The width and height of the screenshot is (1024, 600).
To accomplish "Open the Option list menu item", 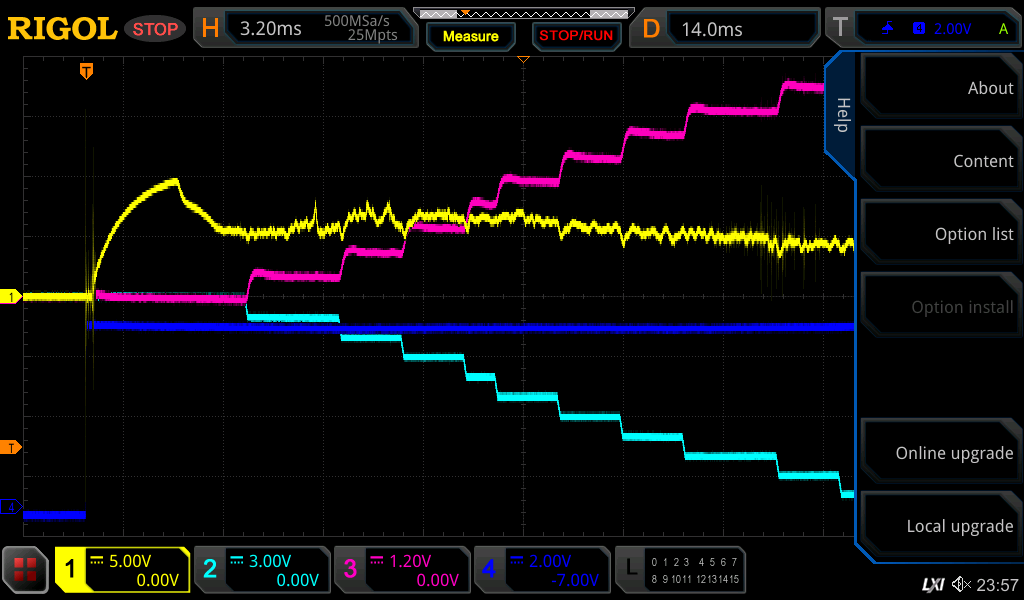I will (940, 234).
